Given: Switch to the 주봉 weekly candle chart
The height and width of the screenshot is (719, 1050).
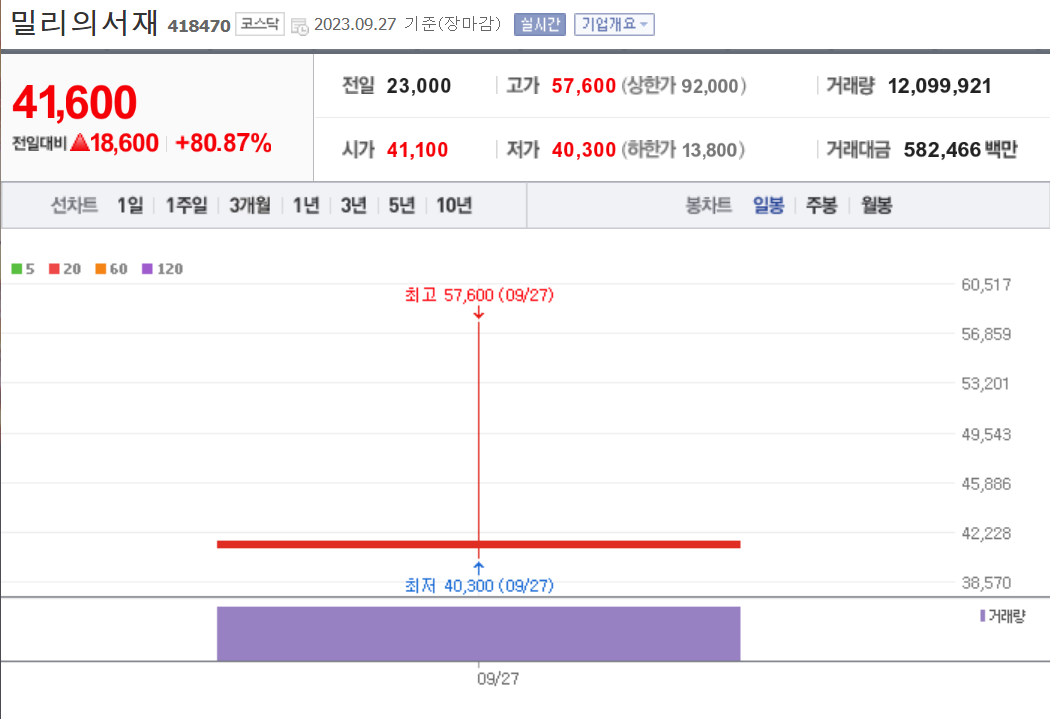Looking at the screenshot, I should (822, 205).
